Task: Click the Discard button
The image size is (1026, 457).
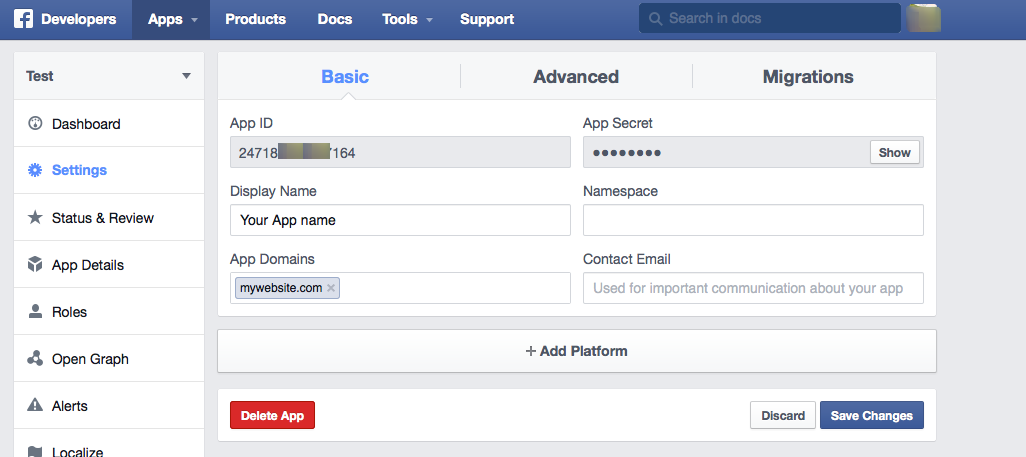Action: pos(783,415)
